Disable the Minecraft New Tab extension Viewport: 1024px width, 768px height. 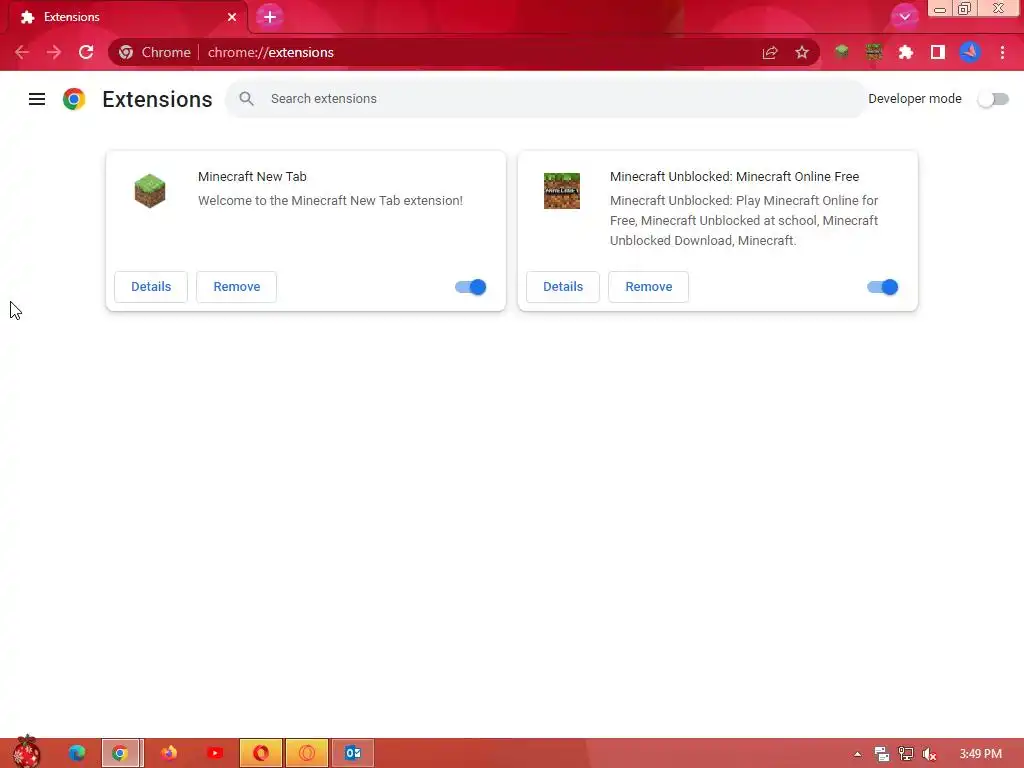pyautogui.click(x=471, y=287)
